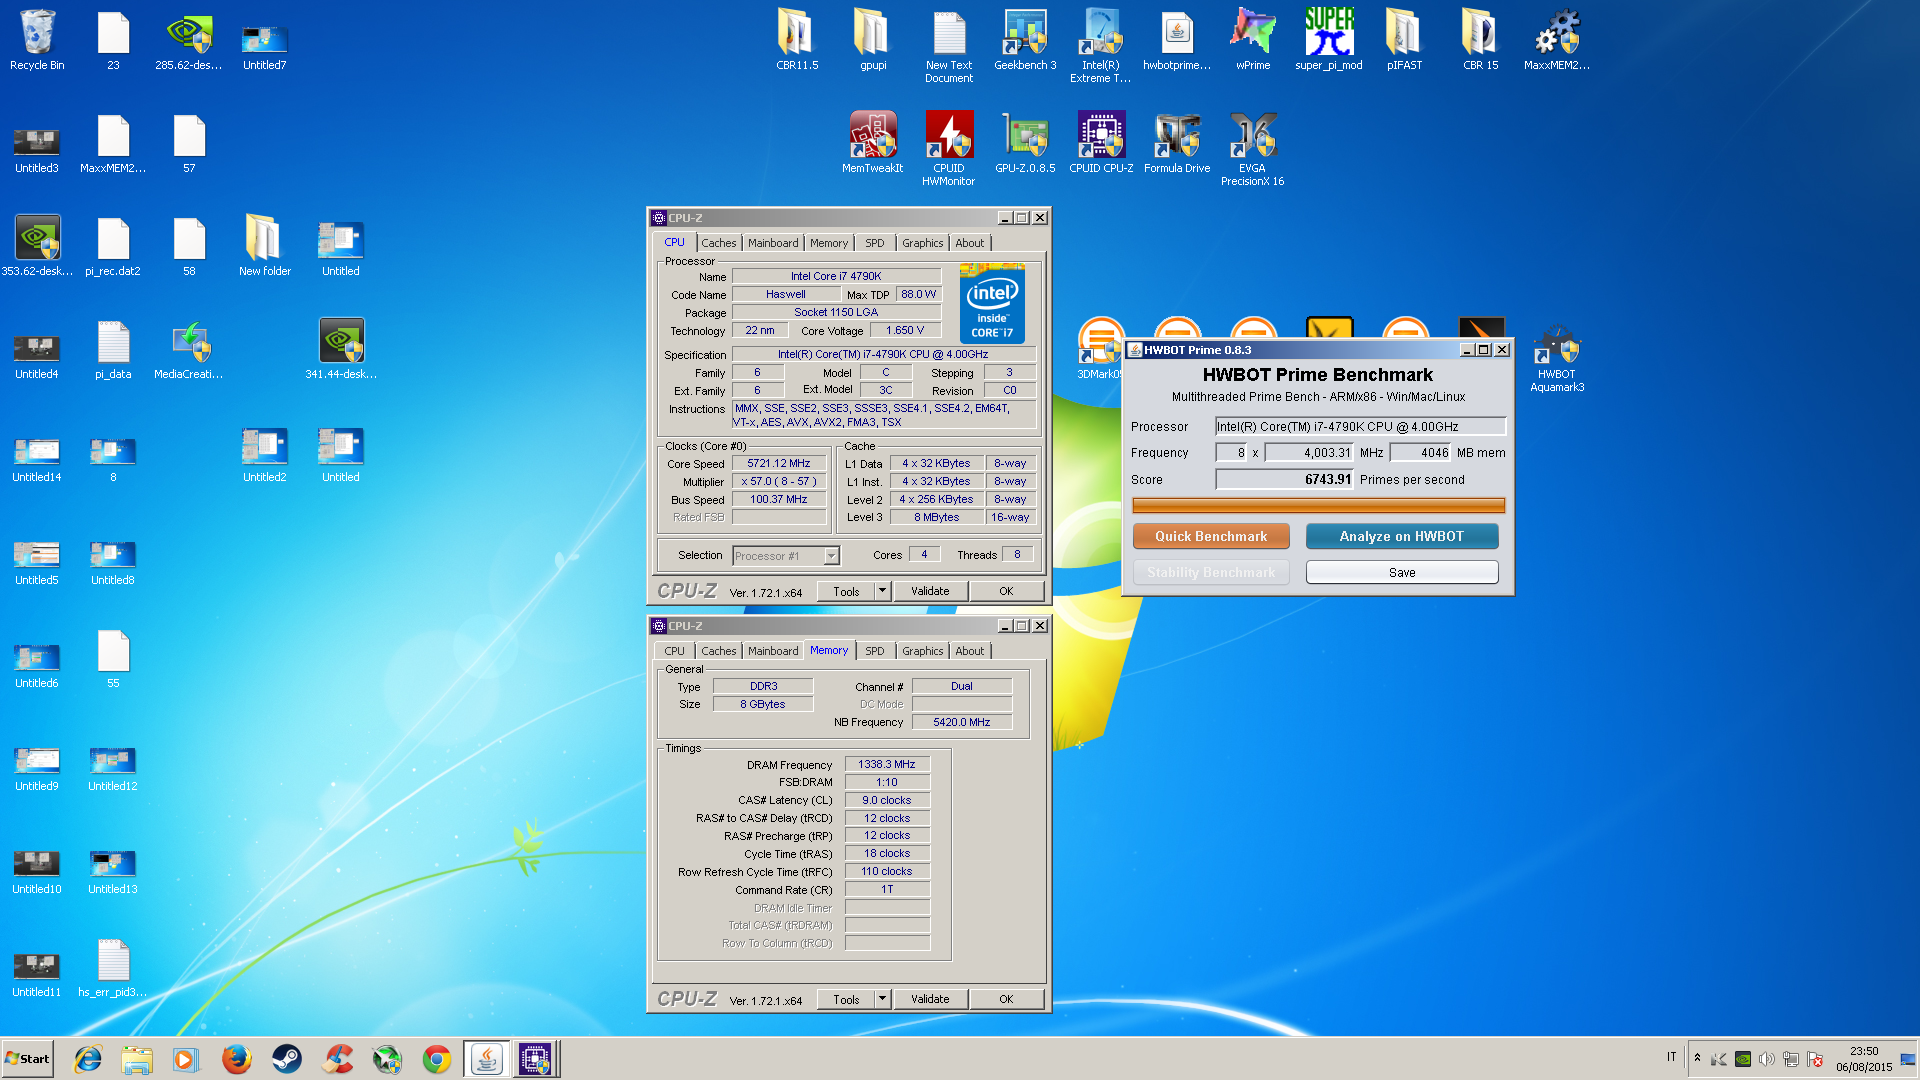The image size is (1920, 1080).
Task: Open the pi_data file icon
Action: coord(113,350)
